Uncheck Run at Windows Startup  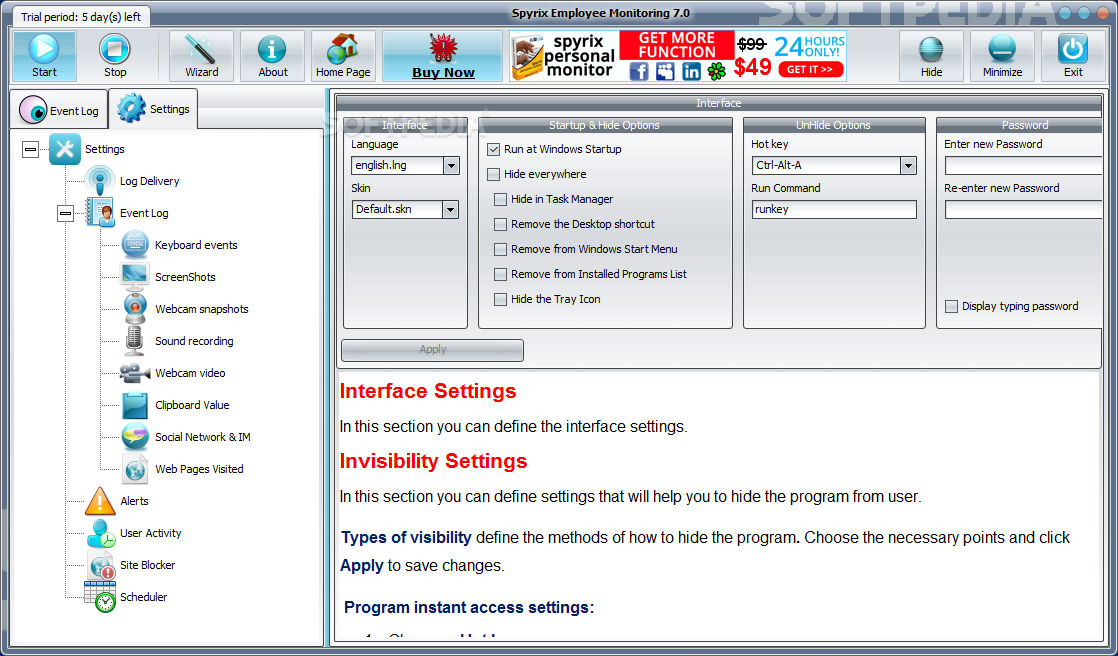[x=493, y=149]
